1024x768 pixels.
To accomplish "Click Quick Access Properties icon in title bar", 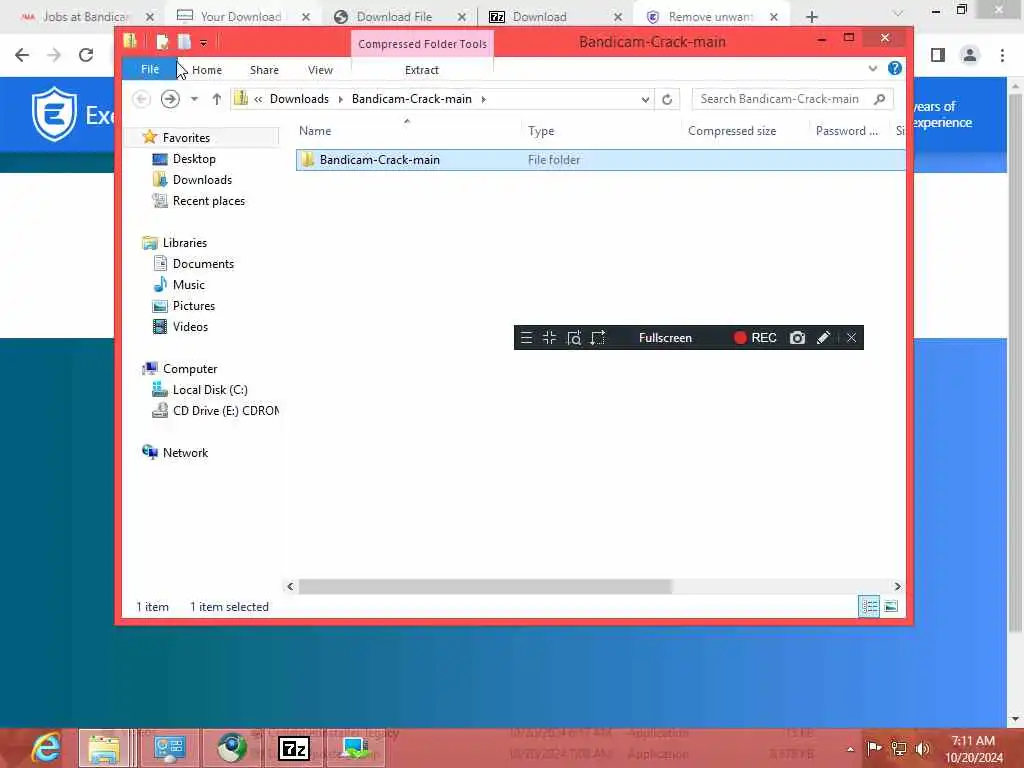I will (x=162, y=42).
